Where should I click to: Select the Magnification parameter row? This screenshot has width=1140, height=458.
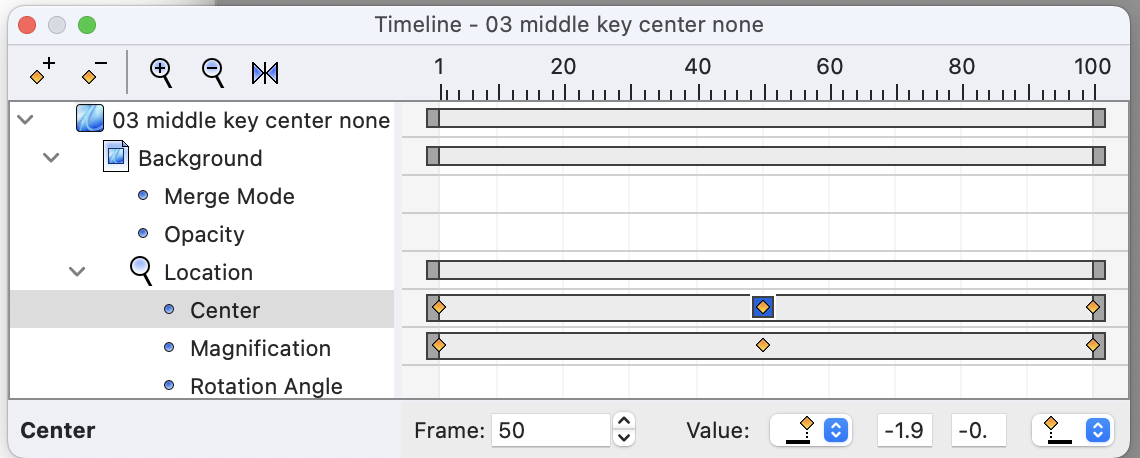pos(202,348)
